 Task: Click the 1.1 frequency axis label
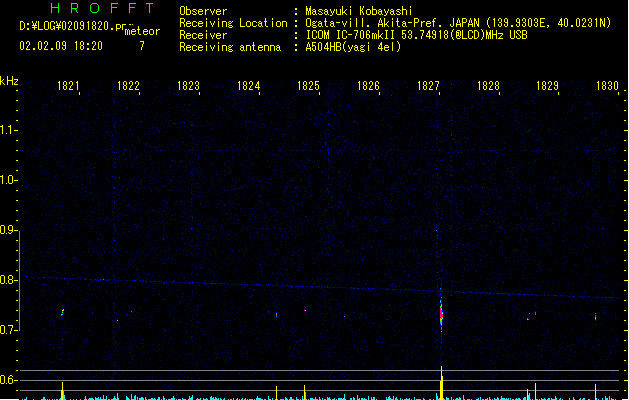(8, 130)
